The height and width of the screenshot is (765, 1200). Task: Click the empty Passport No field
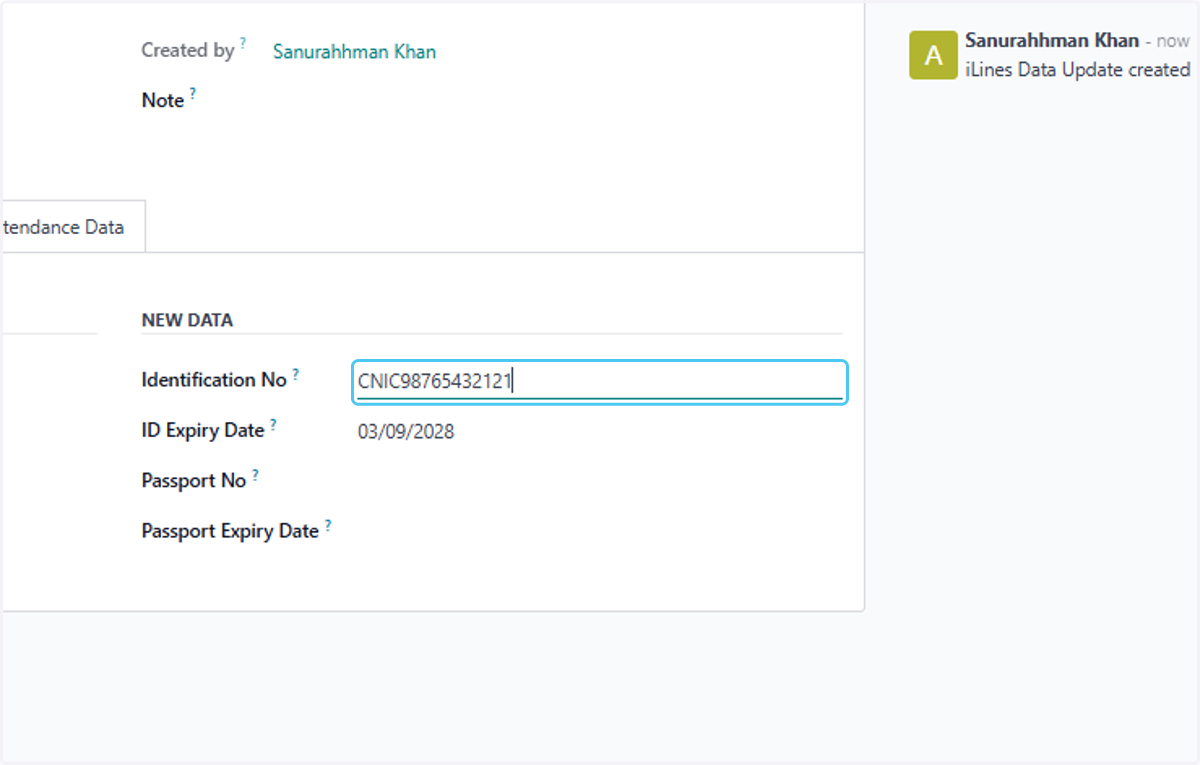coord(600,481)
